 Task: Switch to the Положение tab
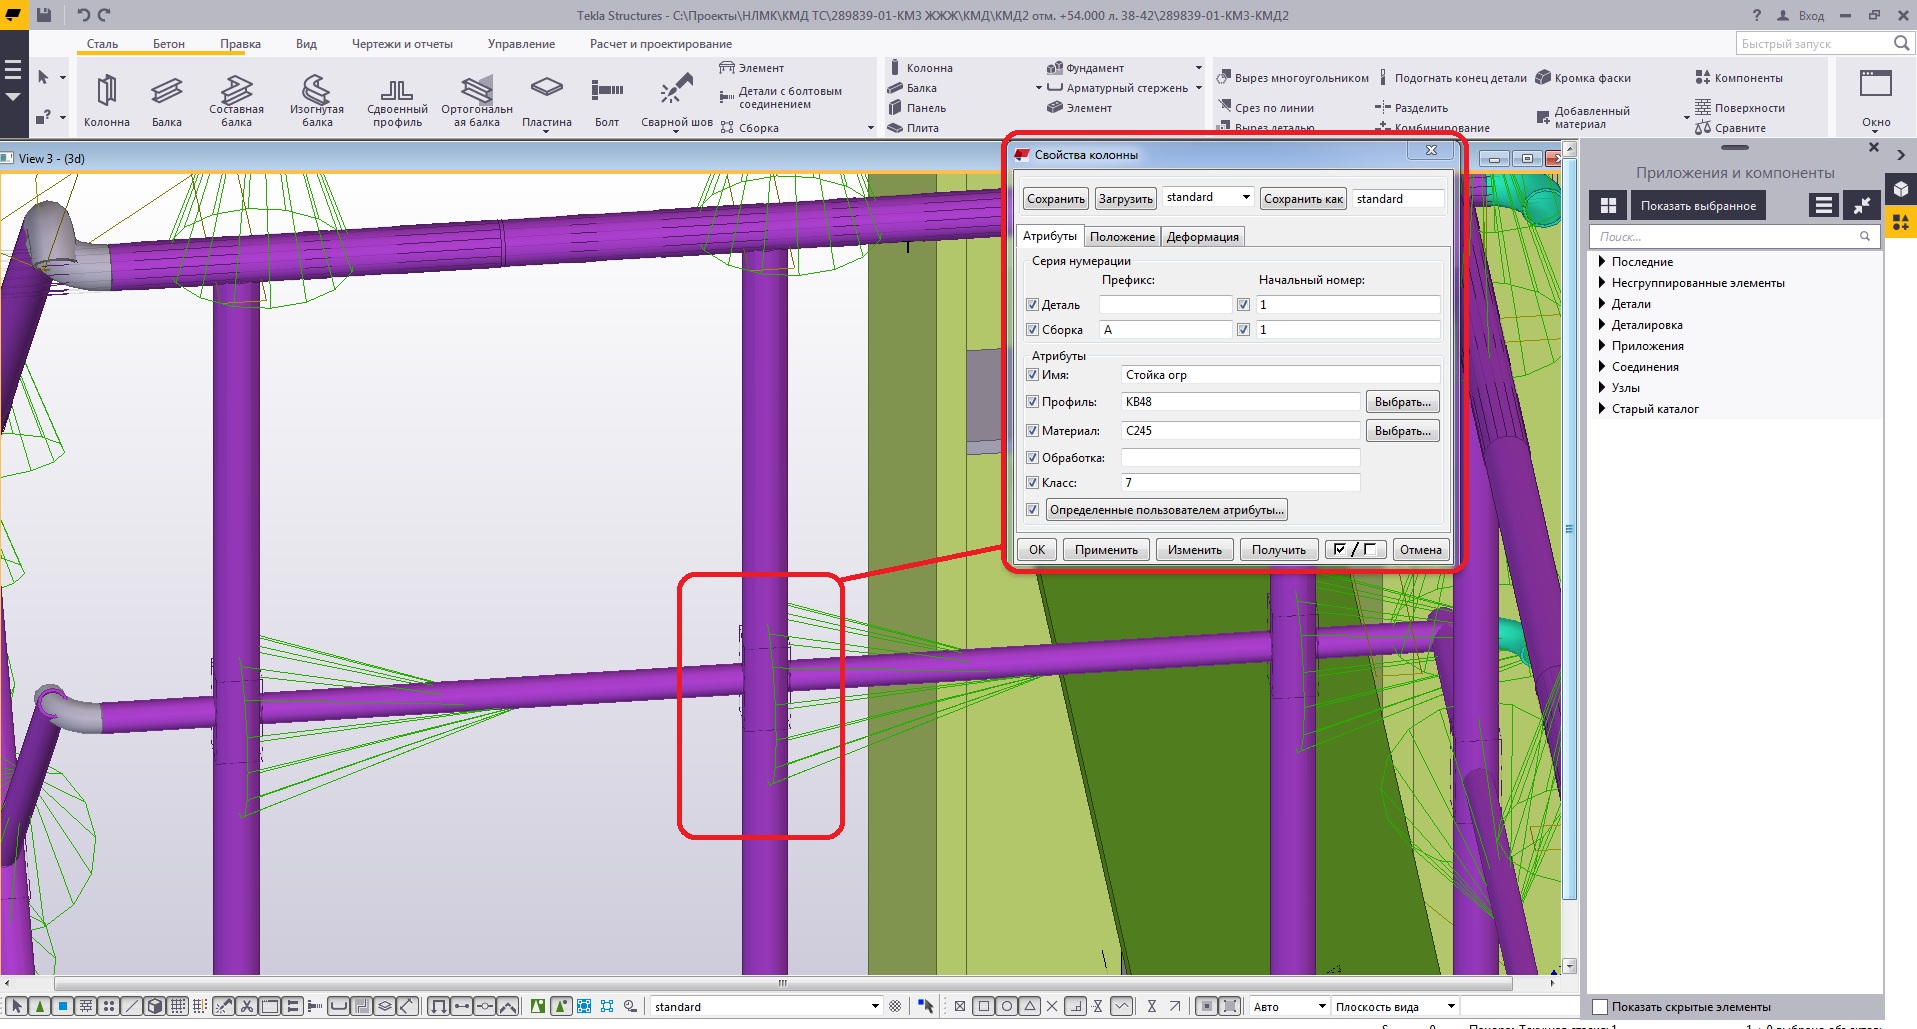1122,237
